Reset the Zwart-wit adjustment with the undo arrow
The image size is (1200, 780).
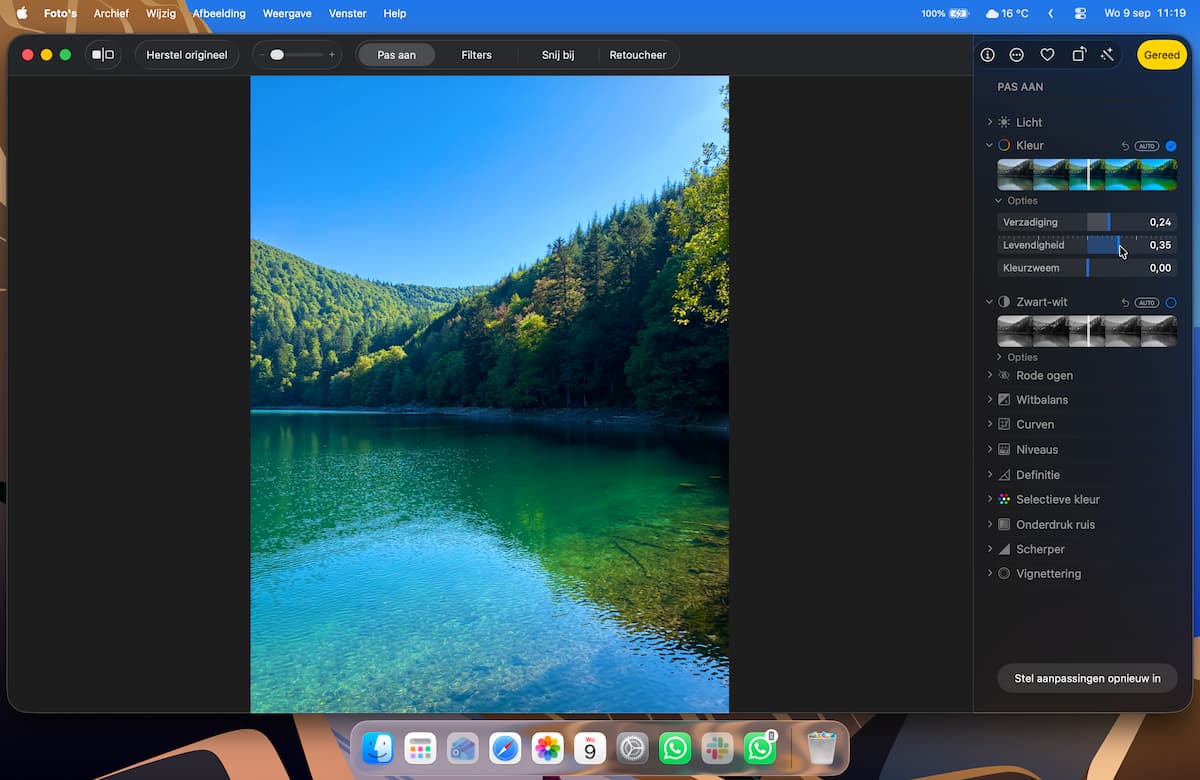point(1125,302)
